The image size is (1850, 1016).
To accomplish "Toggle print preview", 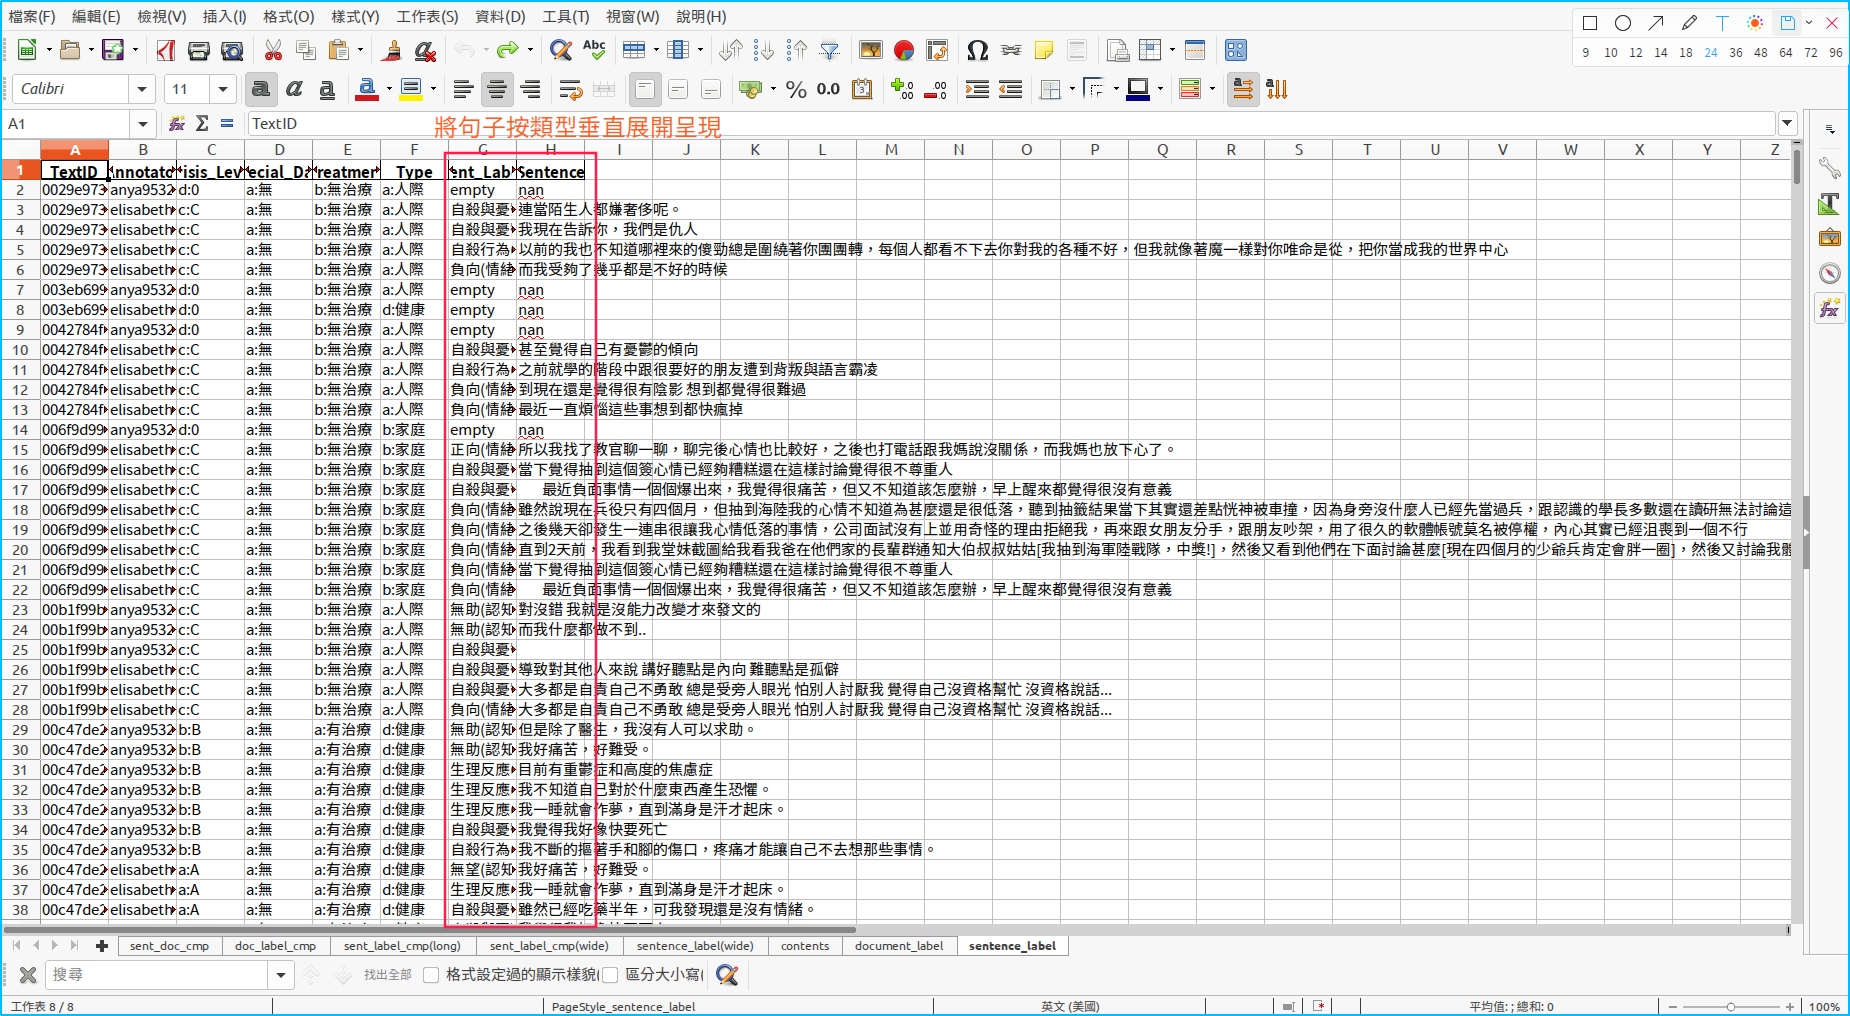I will coord(232,50).
